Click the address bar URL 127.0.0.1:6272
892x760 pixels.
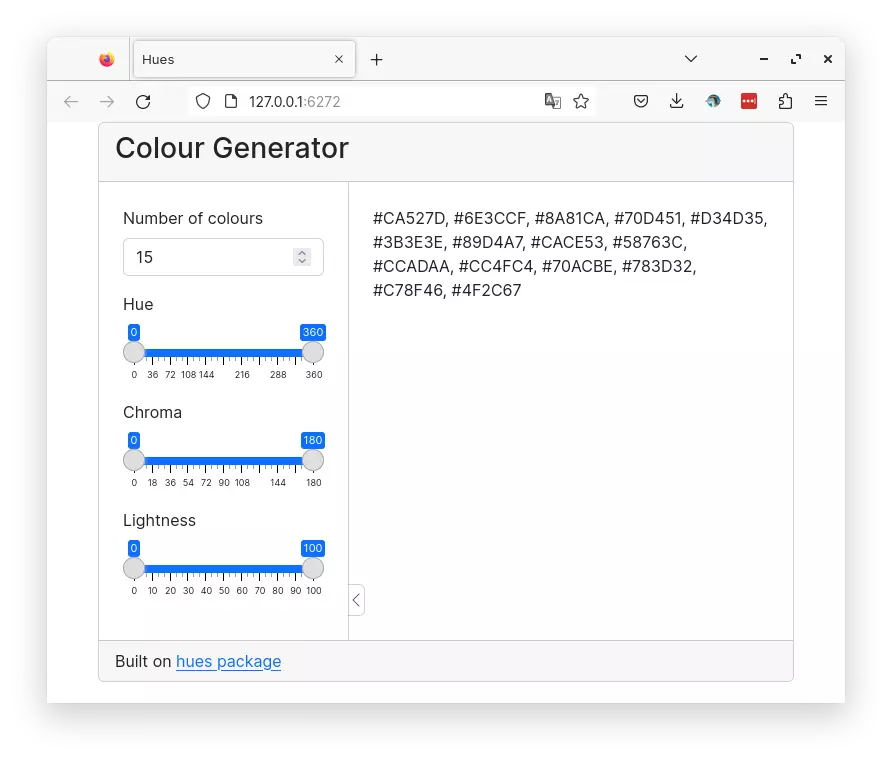(295, 101)
